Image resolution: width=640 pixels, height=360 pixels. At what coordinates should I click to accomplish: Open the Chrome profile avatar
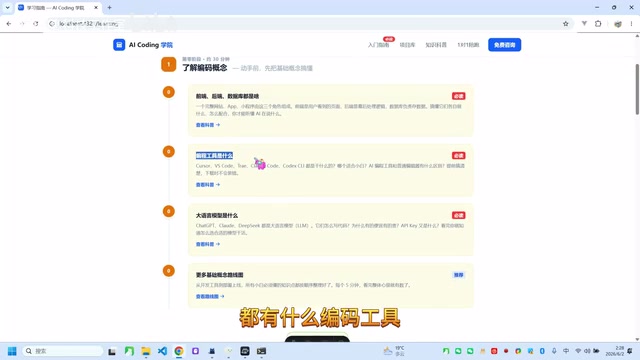618,24
